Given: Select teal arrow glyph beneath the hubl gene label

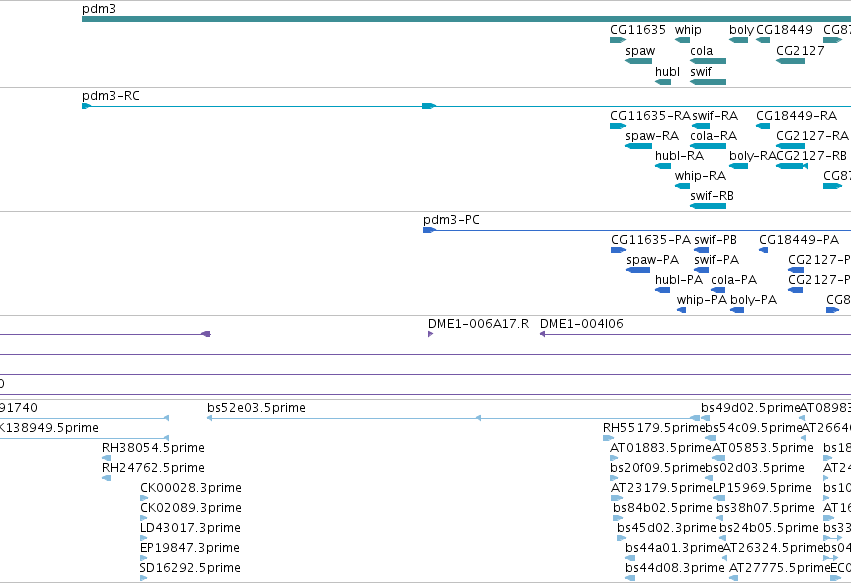Looking at the screenshot, I should pyautogui.click(x=663, y=82).
